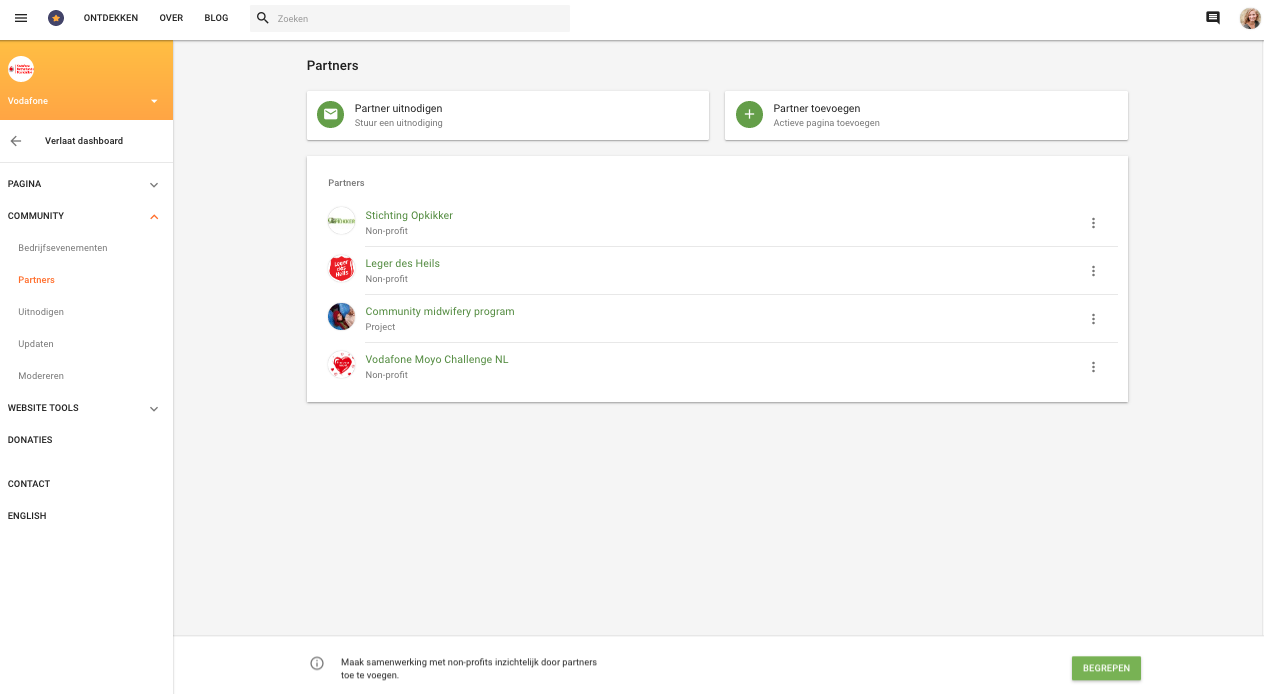1264x694 pixels.
Task: Collapse the COMMUNITY section chevron
Action: 154,217
